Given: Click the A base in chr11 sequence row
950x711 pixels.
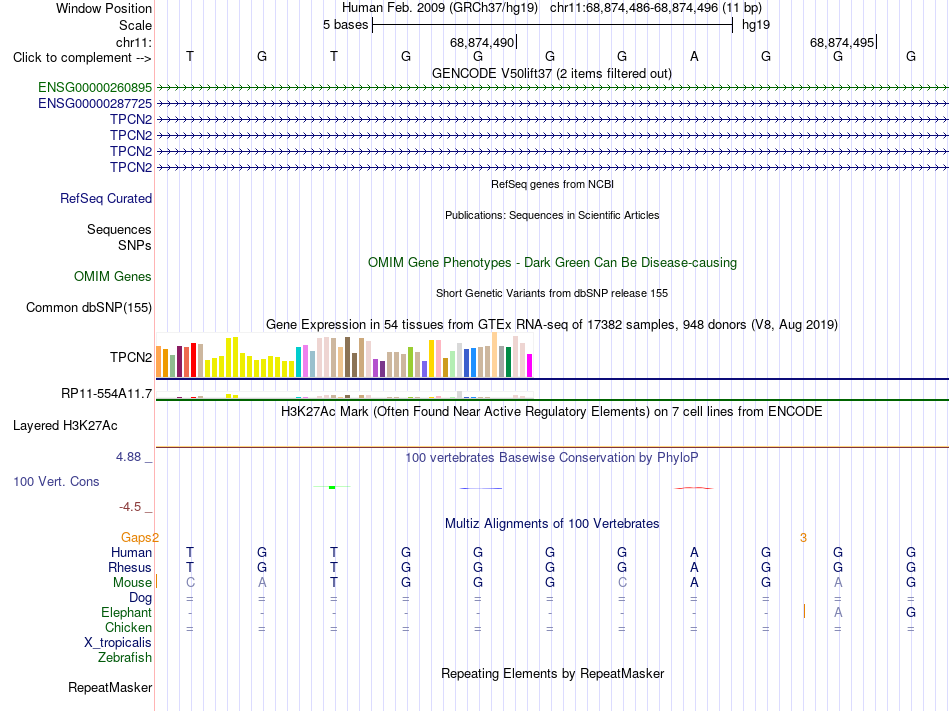Looking at the screenshot, I should [694, 57].
